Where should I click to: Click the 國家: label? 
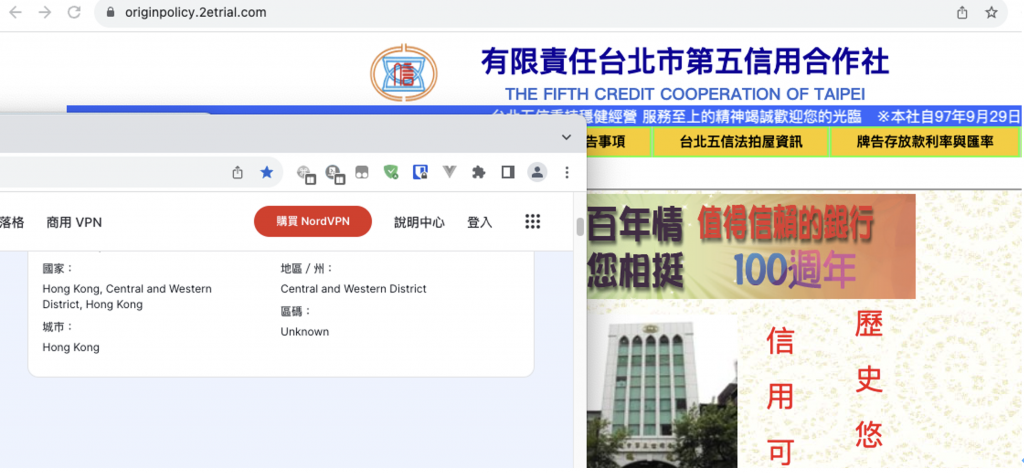58,269
